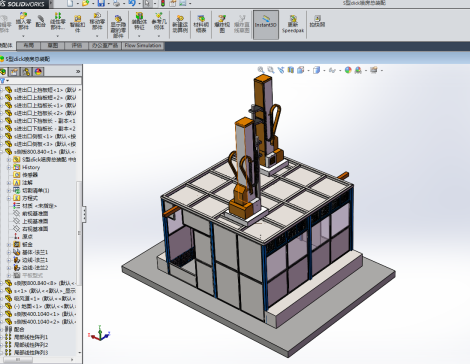Click the Rebuild traffic-light icon

[x=163, y=3]
